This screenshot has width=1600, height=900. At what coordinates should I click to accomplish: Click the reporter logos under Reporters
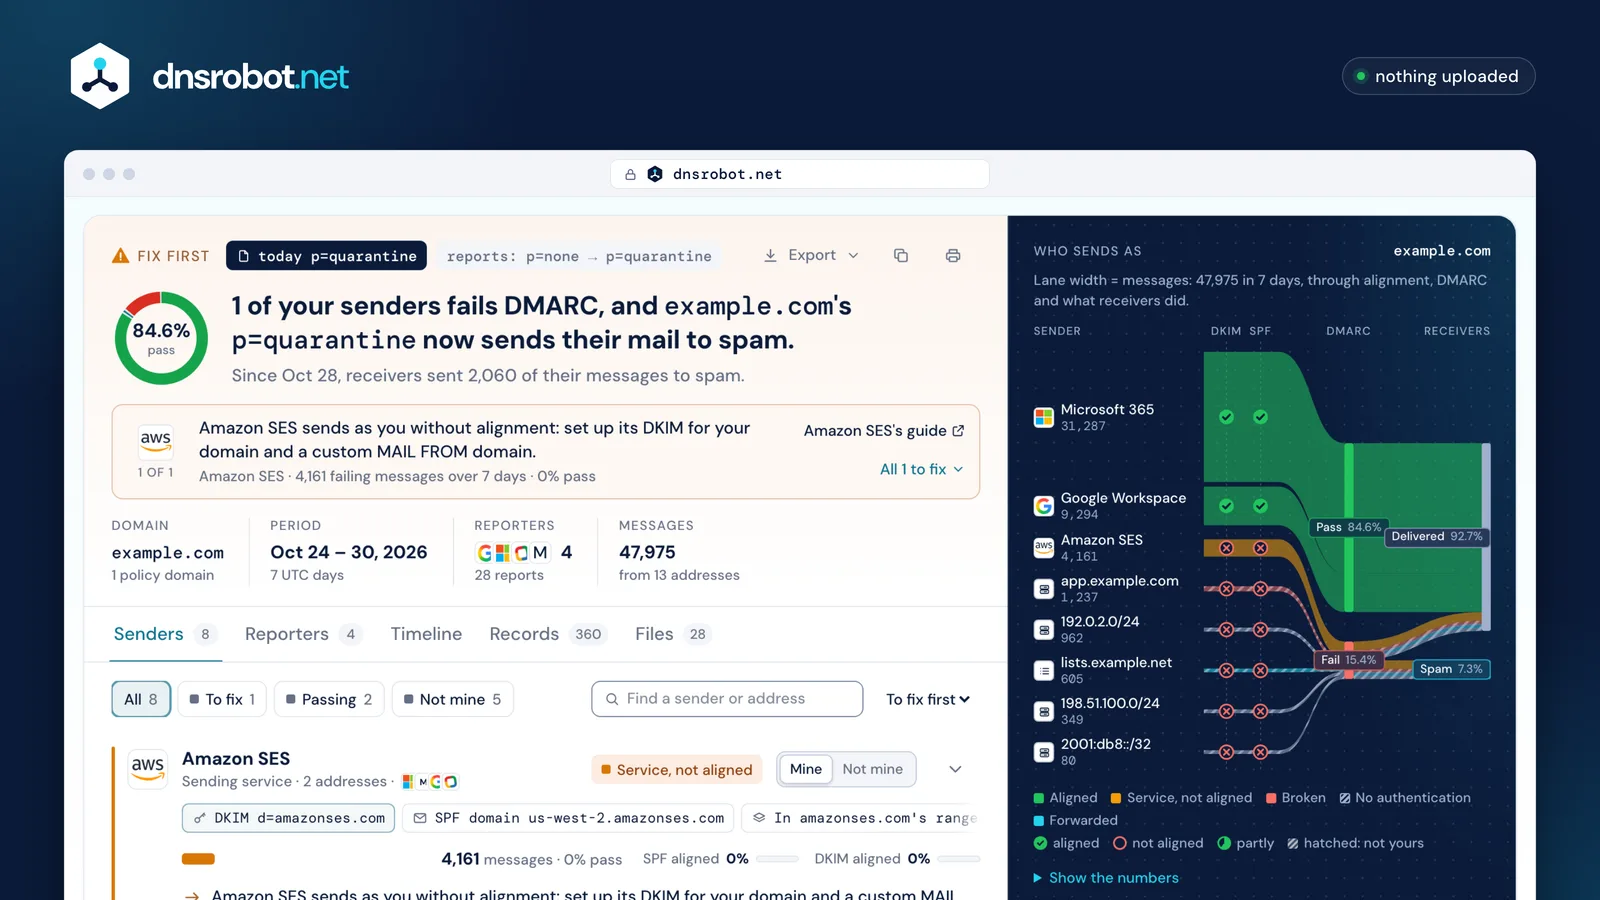(x=513, y=552)
